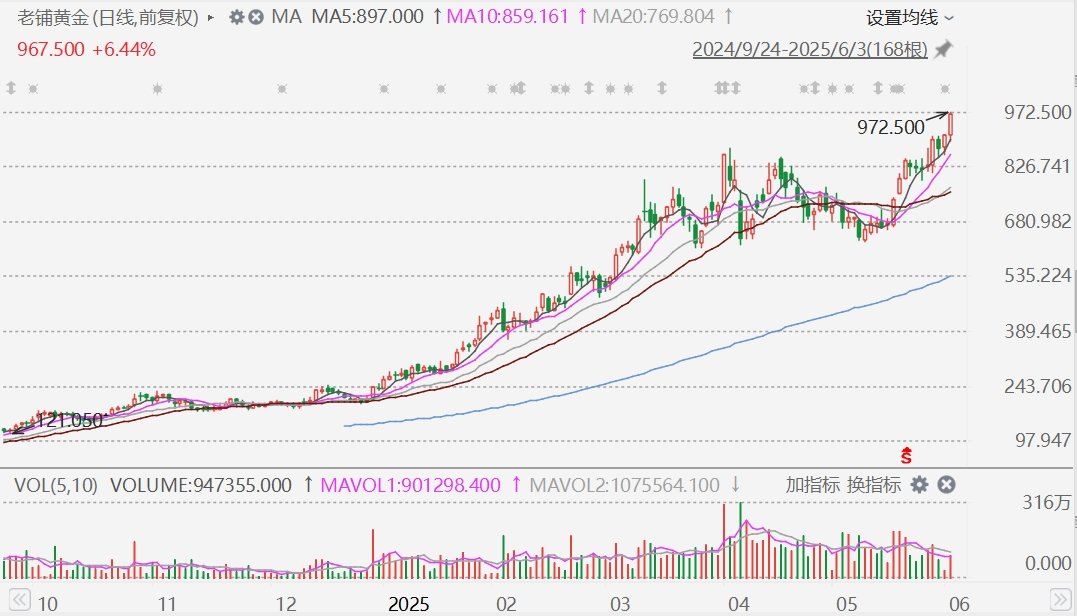This screenshot has width=1077, height=616.
Task: Open the 2024/9/24-2025/6/3(168根) date range link
Action: 810,49
